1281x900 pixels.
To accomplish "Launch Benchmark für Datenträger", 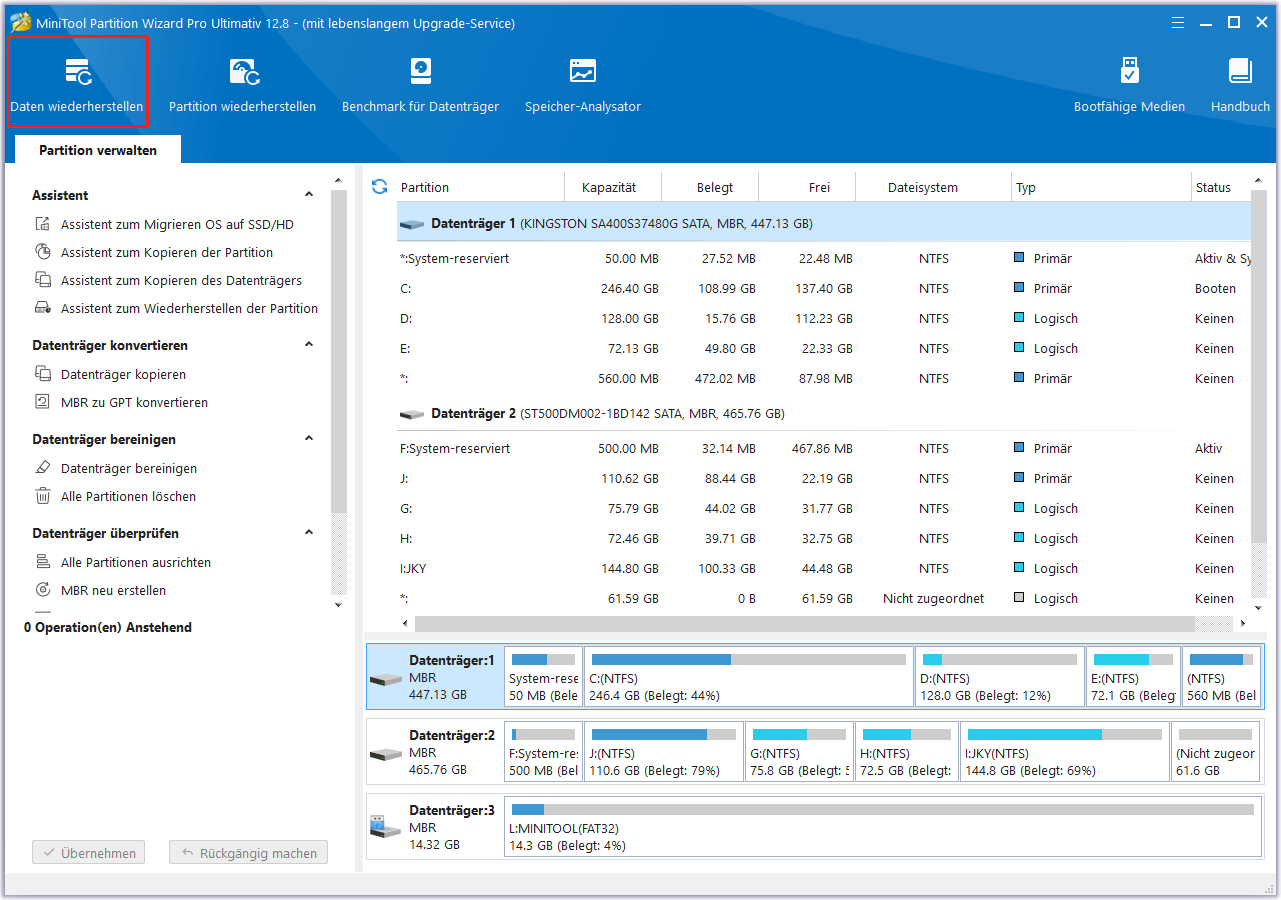I will pos(420,83).
